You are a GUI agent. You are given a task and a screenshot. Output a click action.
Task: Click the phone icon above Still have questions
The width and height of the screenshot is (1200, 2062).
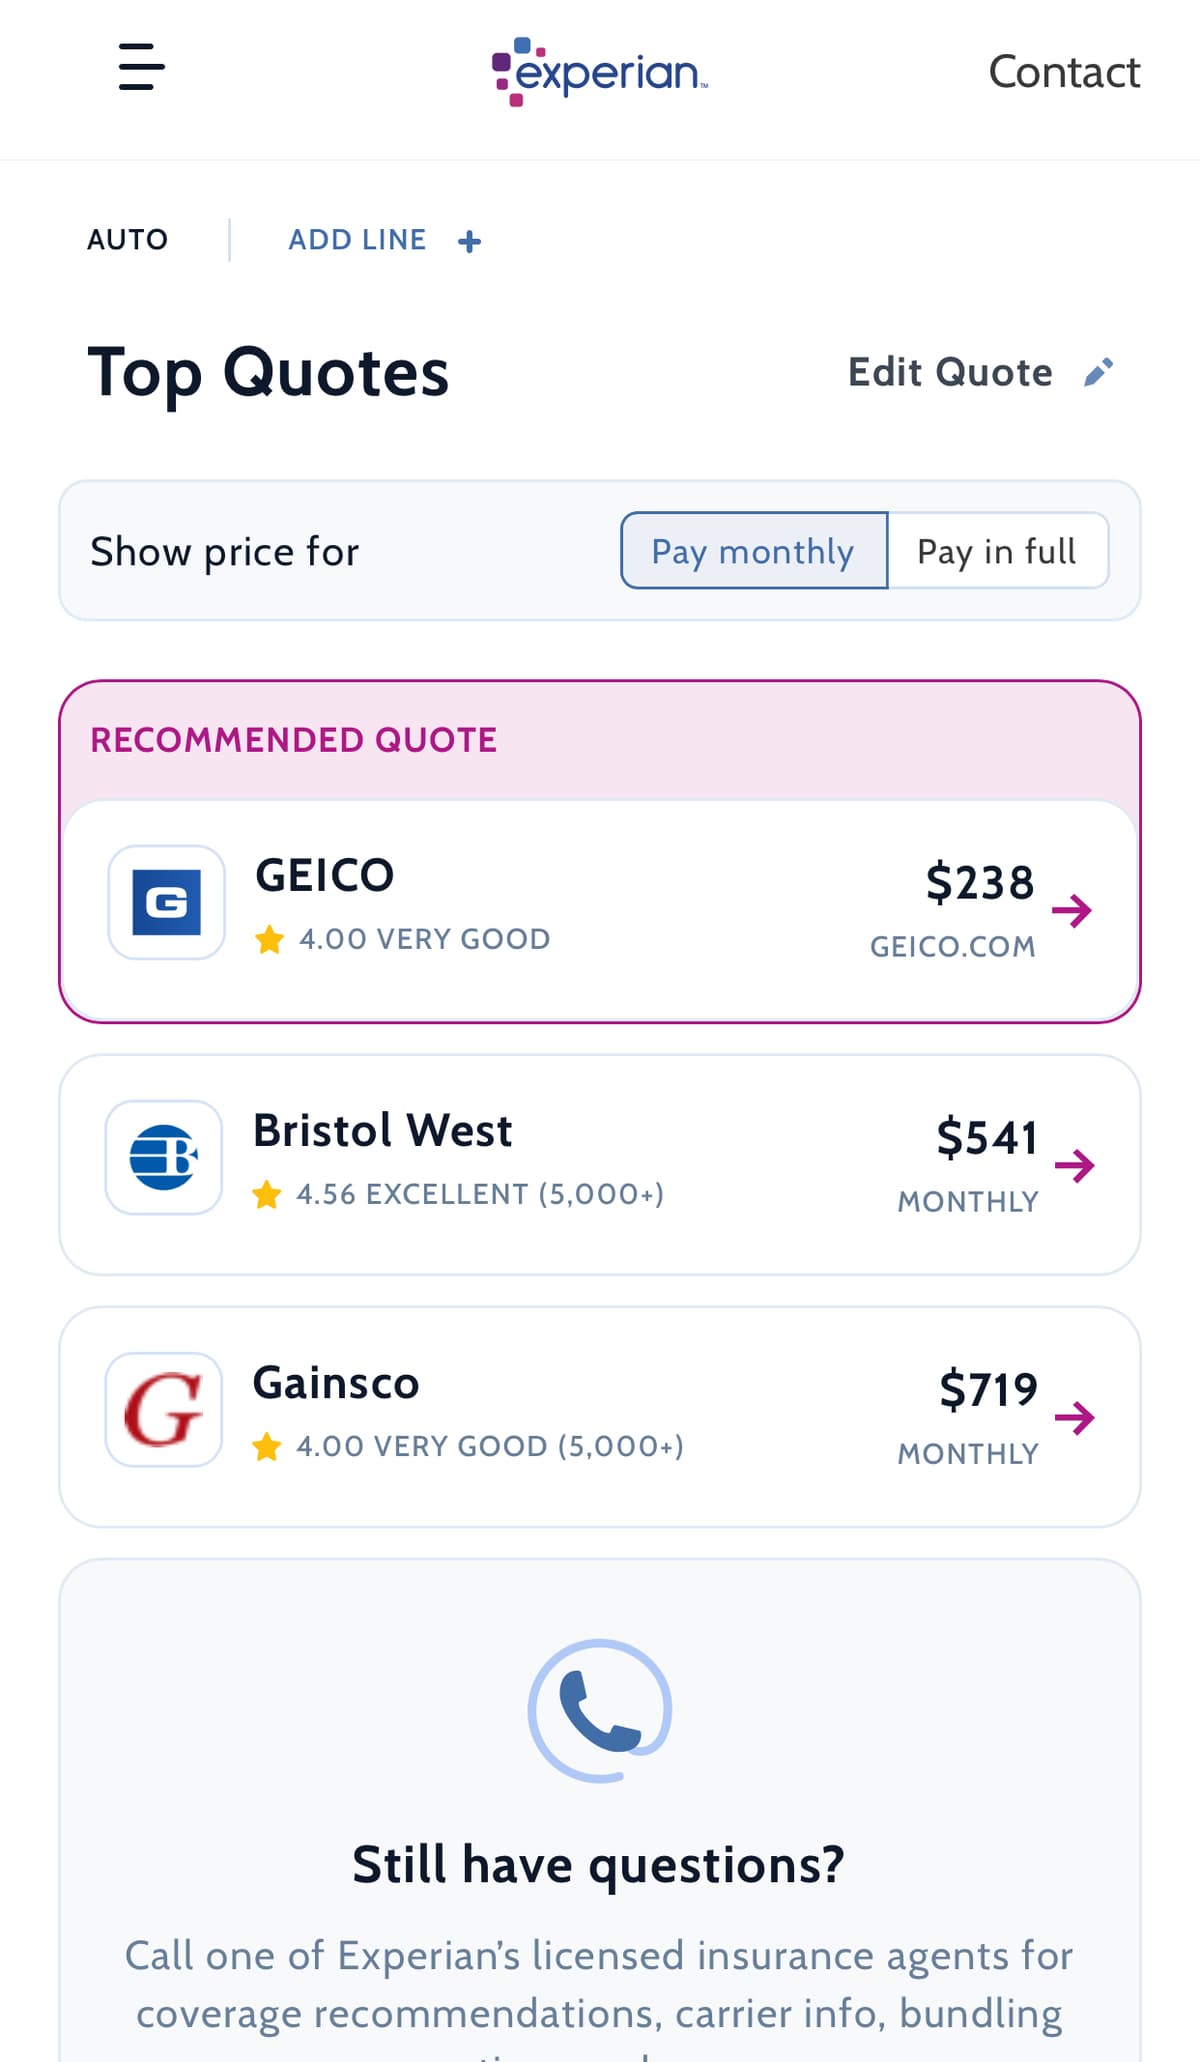pyautogui.click(x=598, y=1710)
